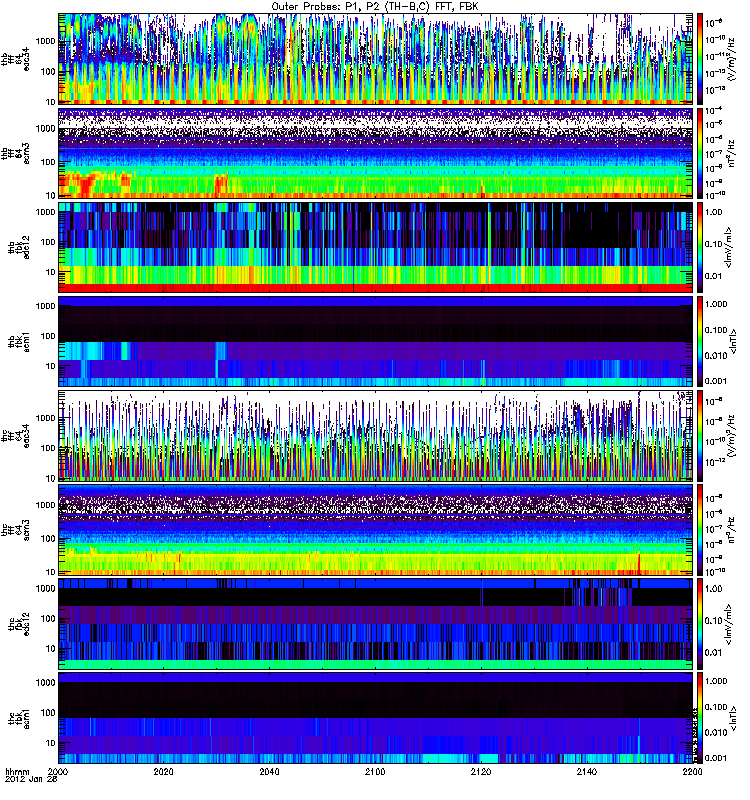The image size is (750, 800).
Task: Click the 2040 time tick label
Action: [x=270, y=773]
